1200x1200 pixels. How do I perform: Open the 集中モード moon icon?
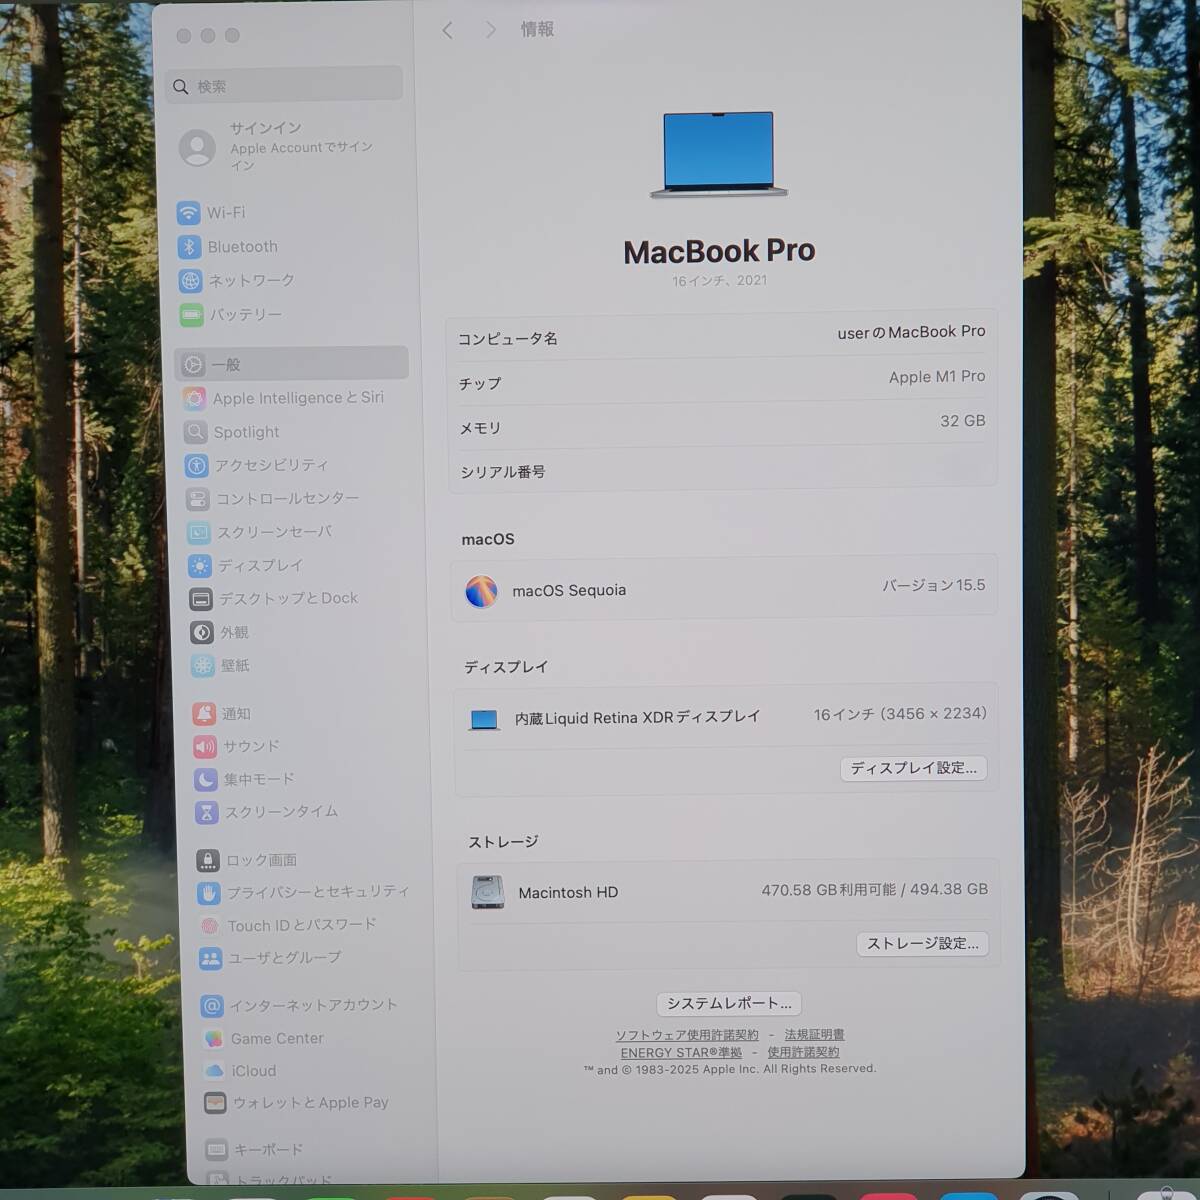coord(206,779)
